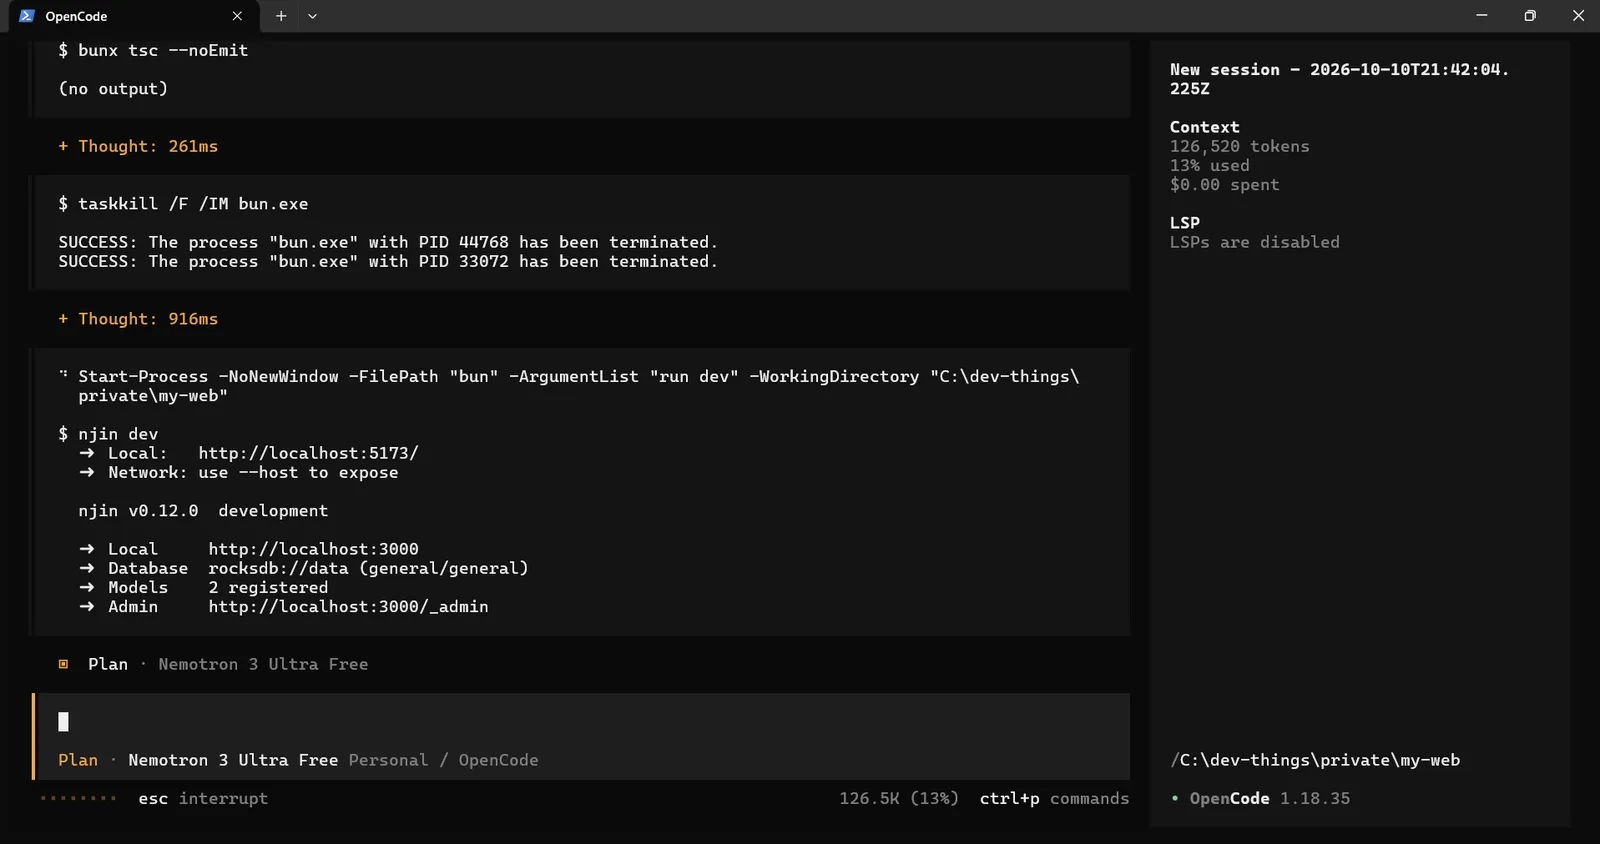
Task: Expand the "Thought: 261ms" block
Action: (x=138, y=146)
